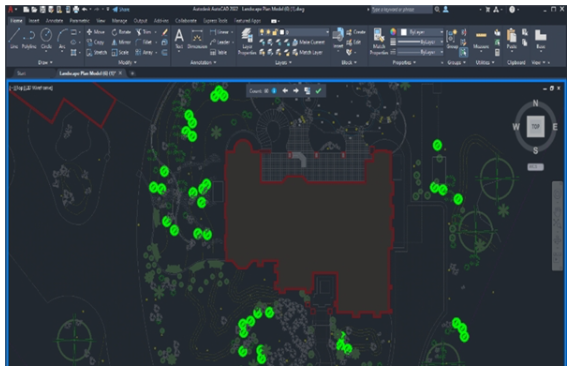Toggle layer lock padlock icon
This screenshot has width=571, height=369.
click(x=275, y=32)
